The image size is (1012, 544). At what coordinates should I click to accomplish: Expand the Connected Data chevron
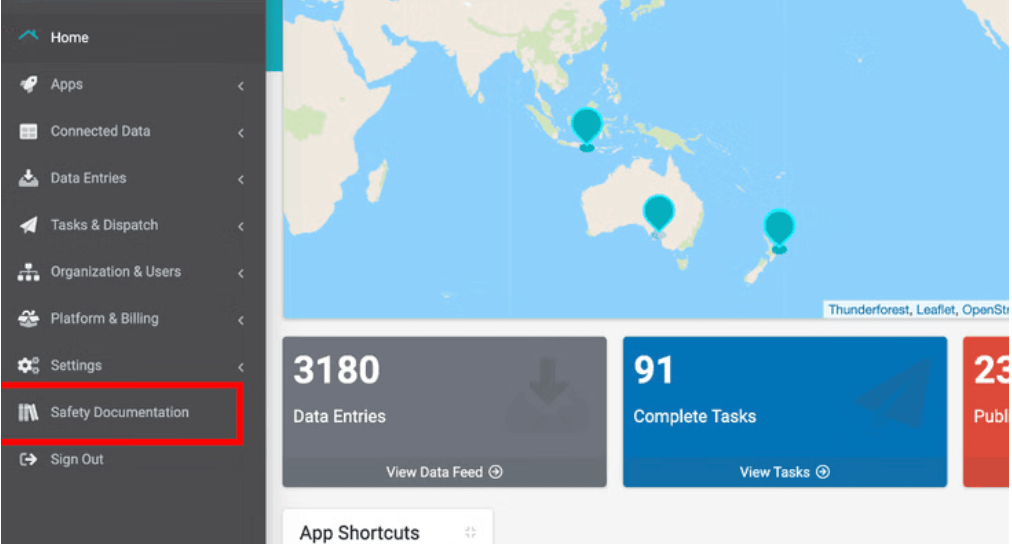point(241,133)
